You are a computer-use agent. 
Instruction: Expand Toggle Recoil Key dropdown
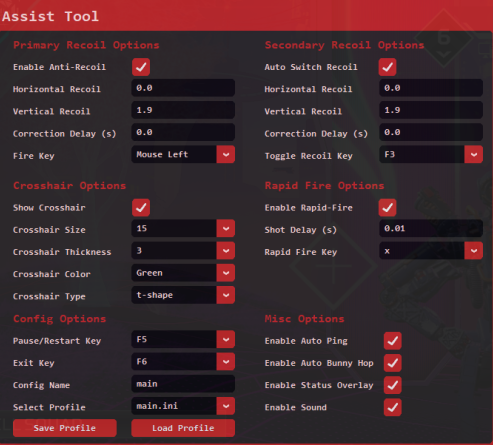pyautogui.click(x=431, y=154)
